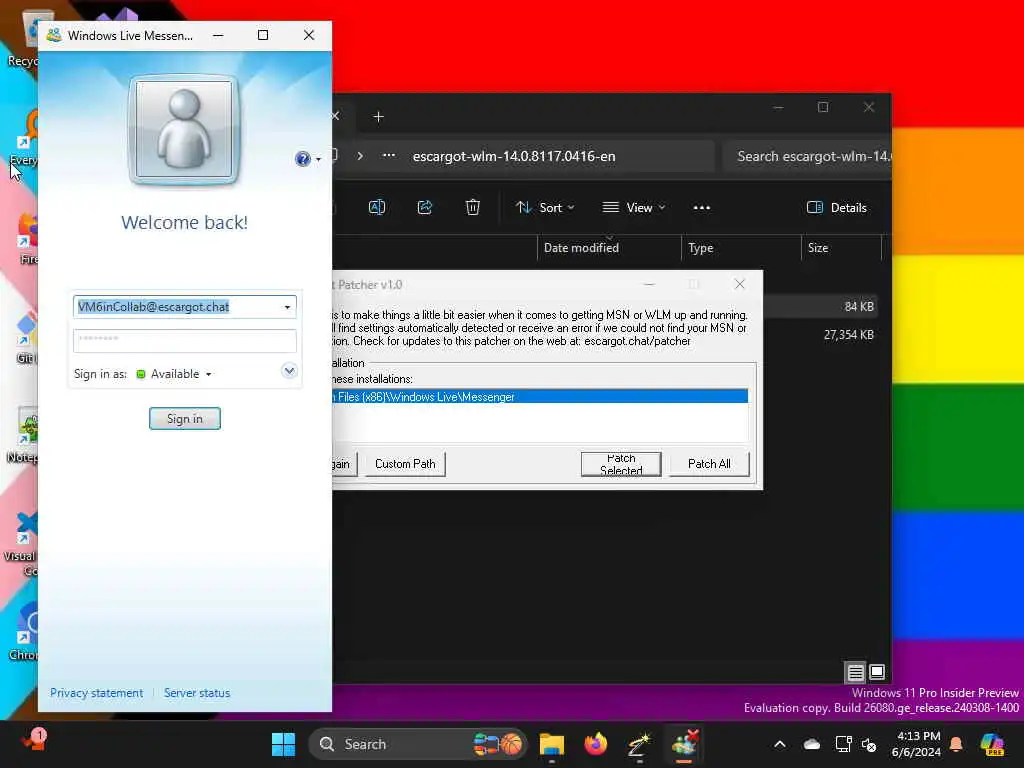Open Firefox from the taskbar

[x=596, y=744]
